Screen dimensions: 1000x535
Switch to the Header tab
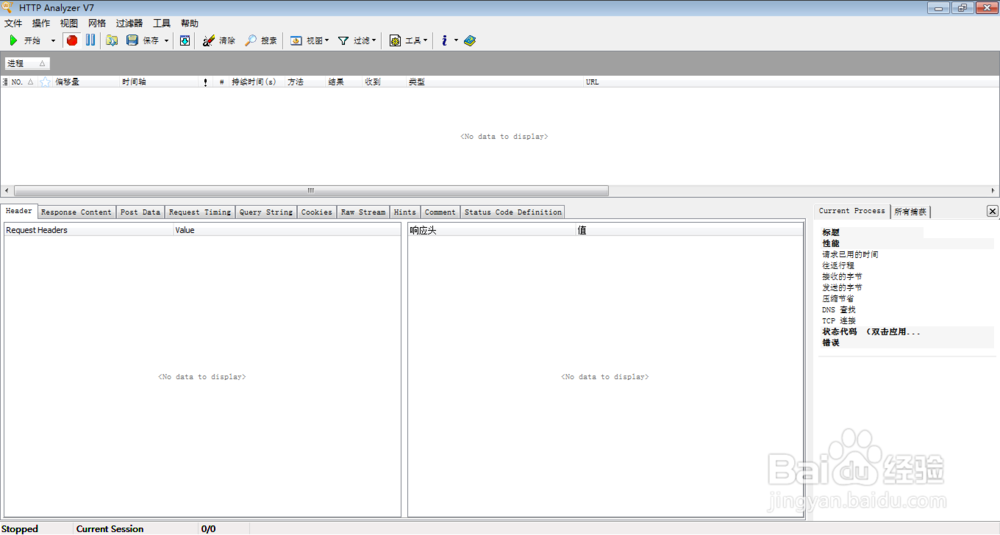19,211
